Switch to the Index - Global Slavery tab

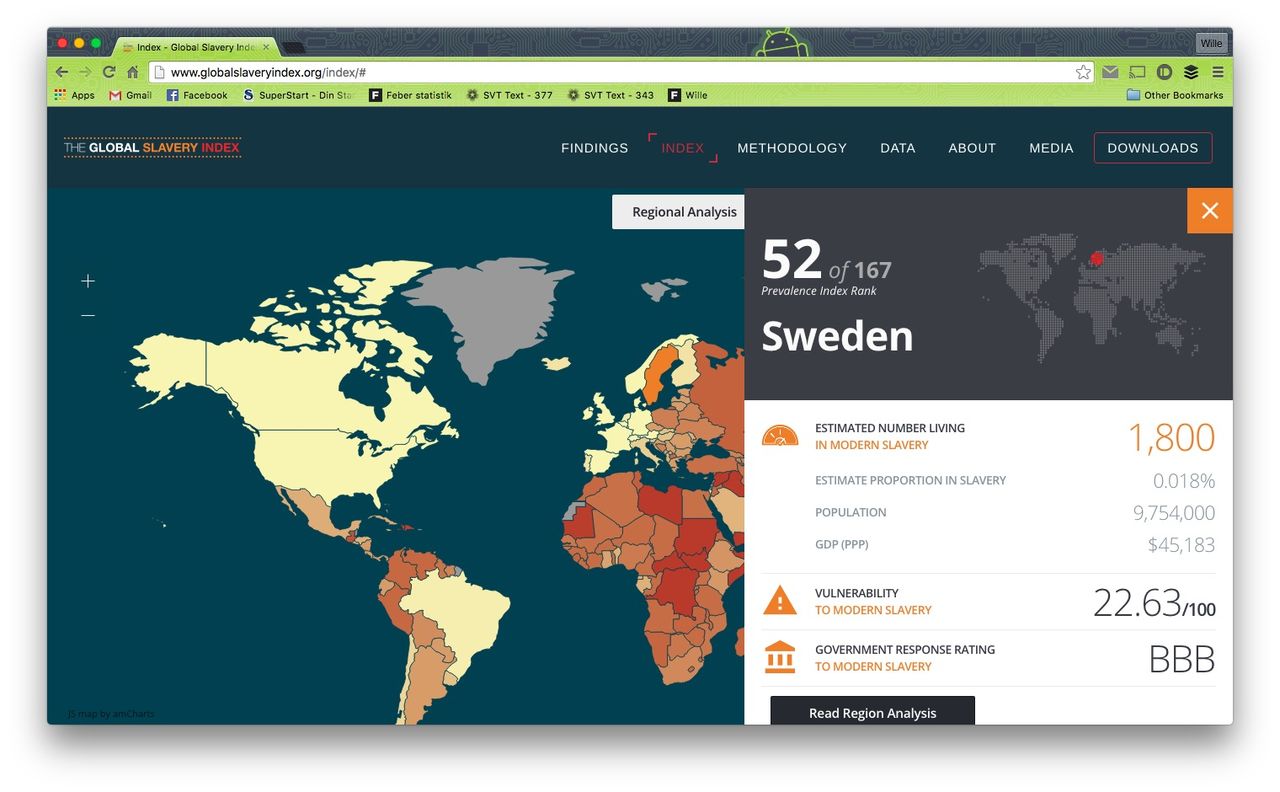pos(190,46)
